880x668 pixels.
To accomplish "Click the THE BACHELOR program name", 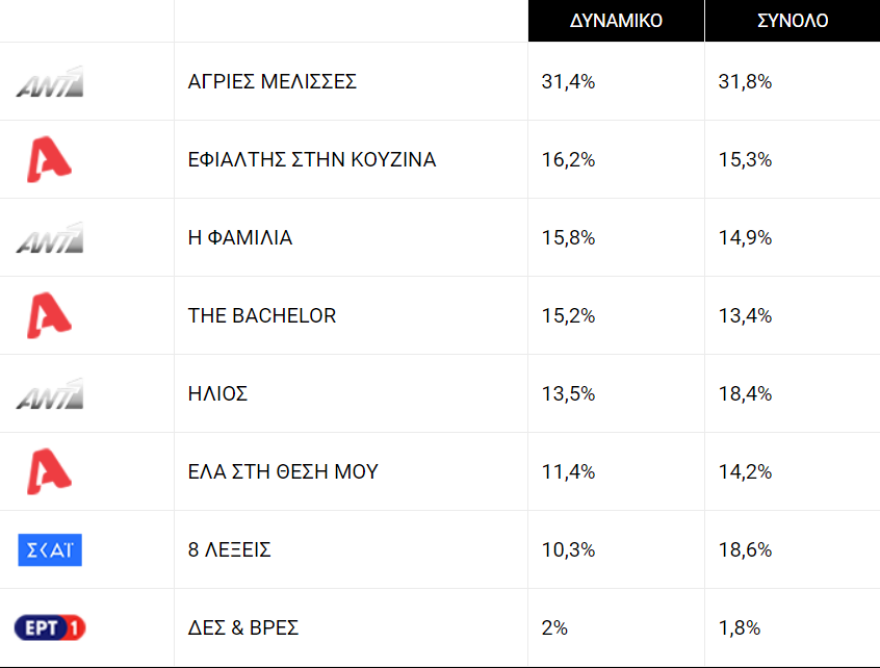I will [x=262, y=316].
